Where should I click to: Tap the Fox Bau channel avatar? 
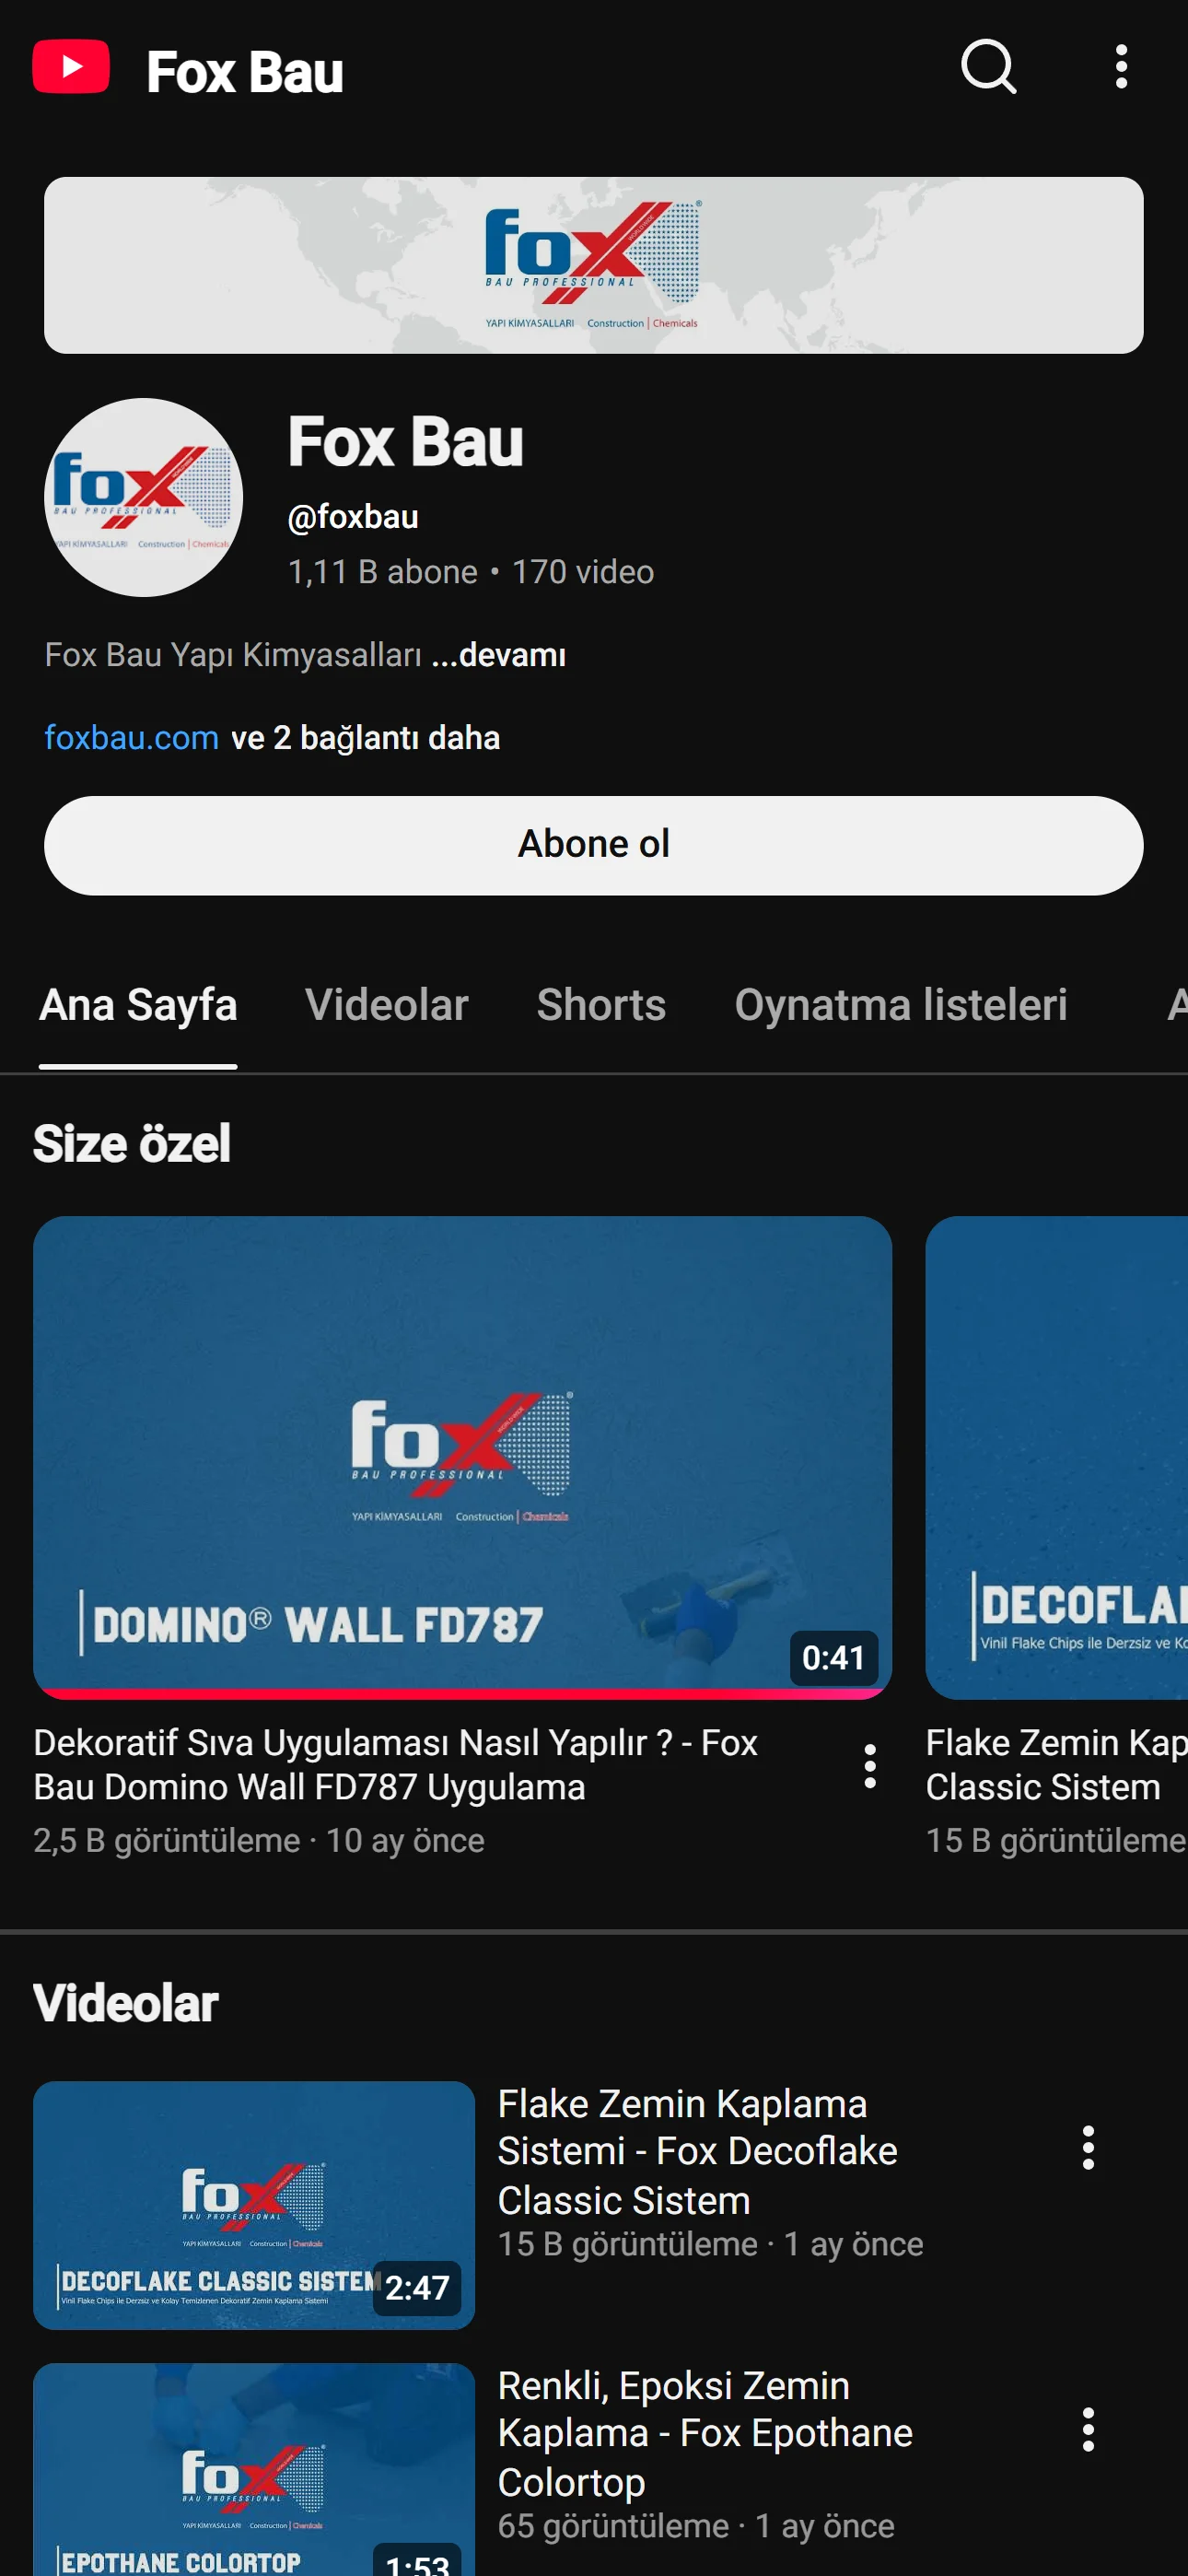coord(144,497)
